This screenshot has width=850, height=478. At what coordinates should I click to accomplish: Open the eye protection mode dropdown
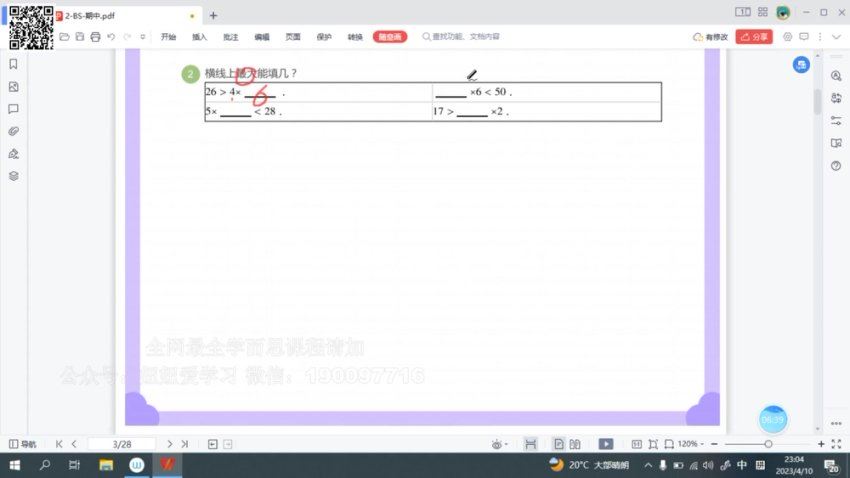499,444
